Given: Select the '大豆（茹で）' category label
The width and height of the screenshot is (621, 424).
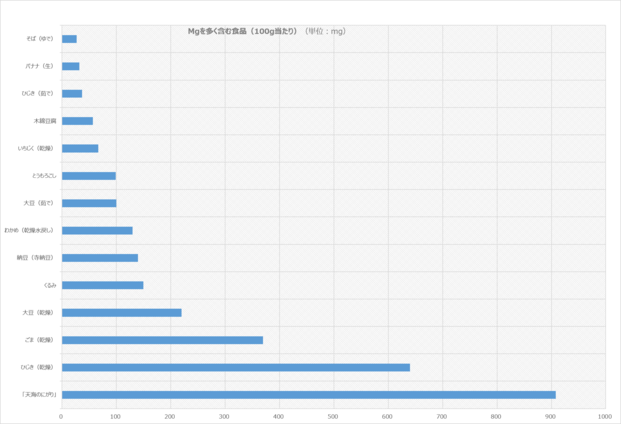Looking at the screenshot, I should [x=38, y=203].
